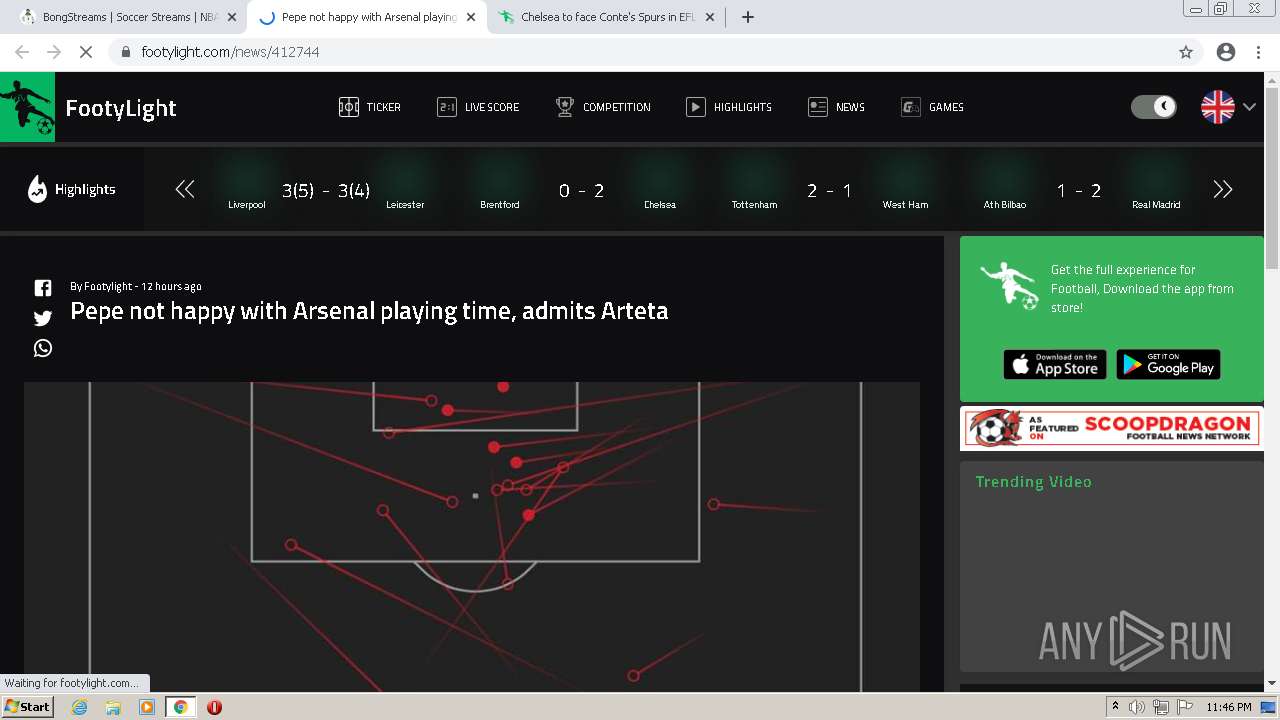Image resolution: width=1280 pixels, height=720 pixels.
Task: Open Chrome's three-dot menu
Action: pos(1258,52)
